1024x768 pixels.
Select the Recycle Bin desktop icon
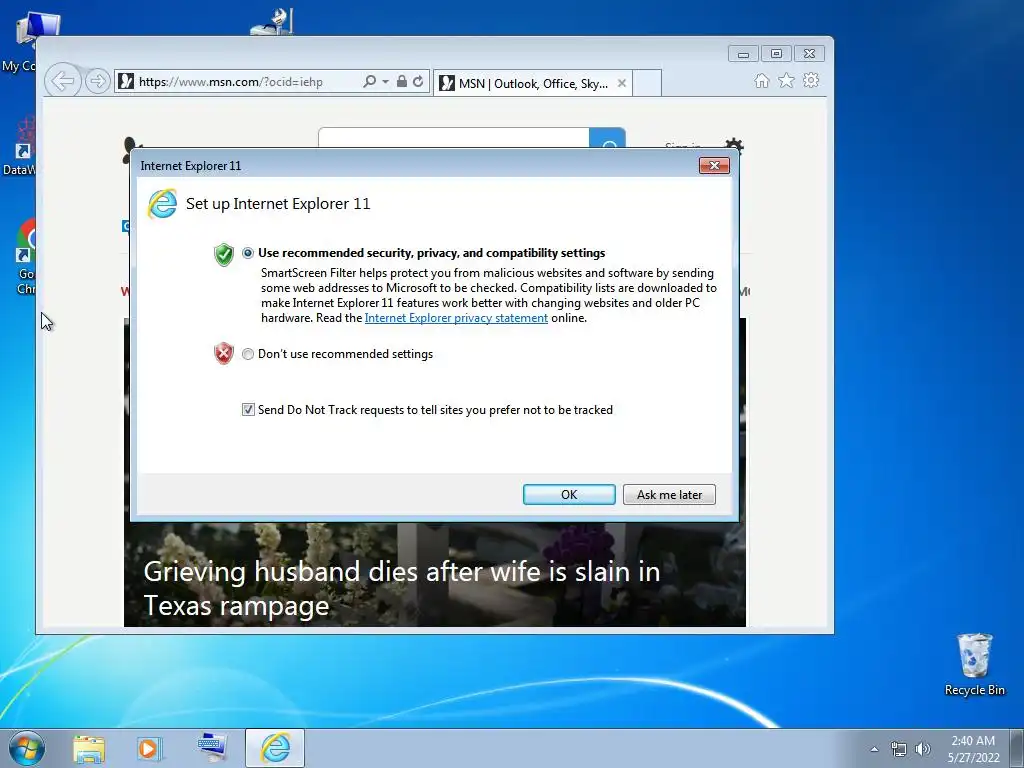click(x=974, y=664)
